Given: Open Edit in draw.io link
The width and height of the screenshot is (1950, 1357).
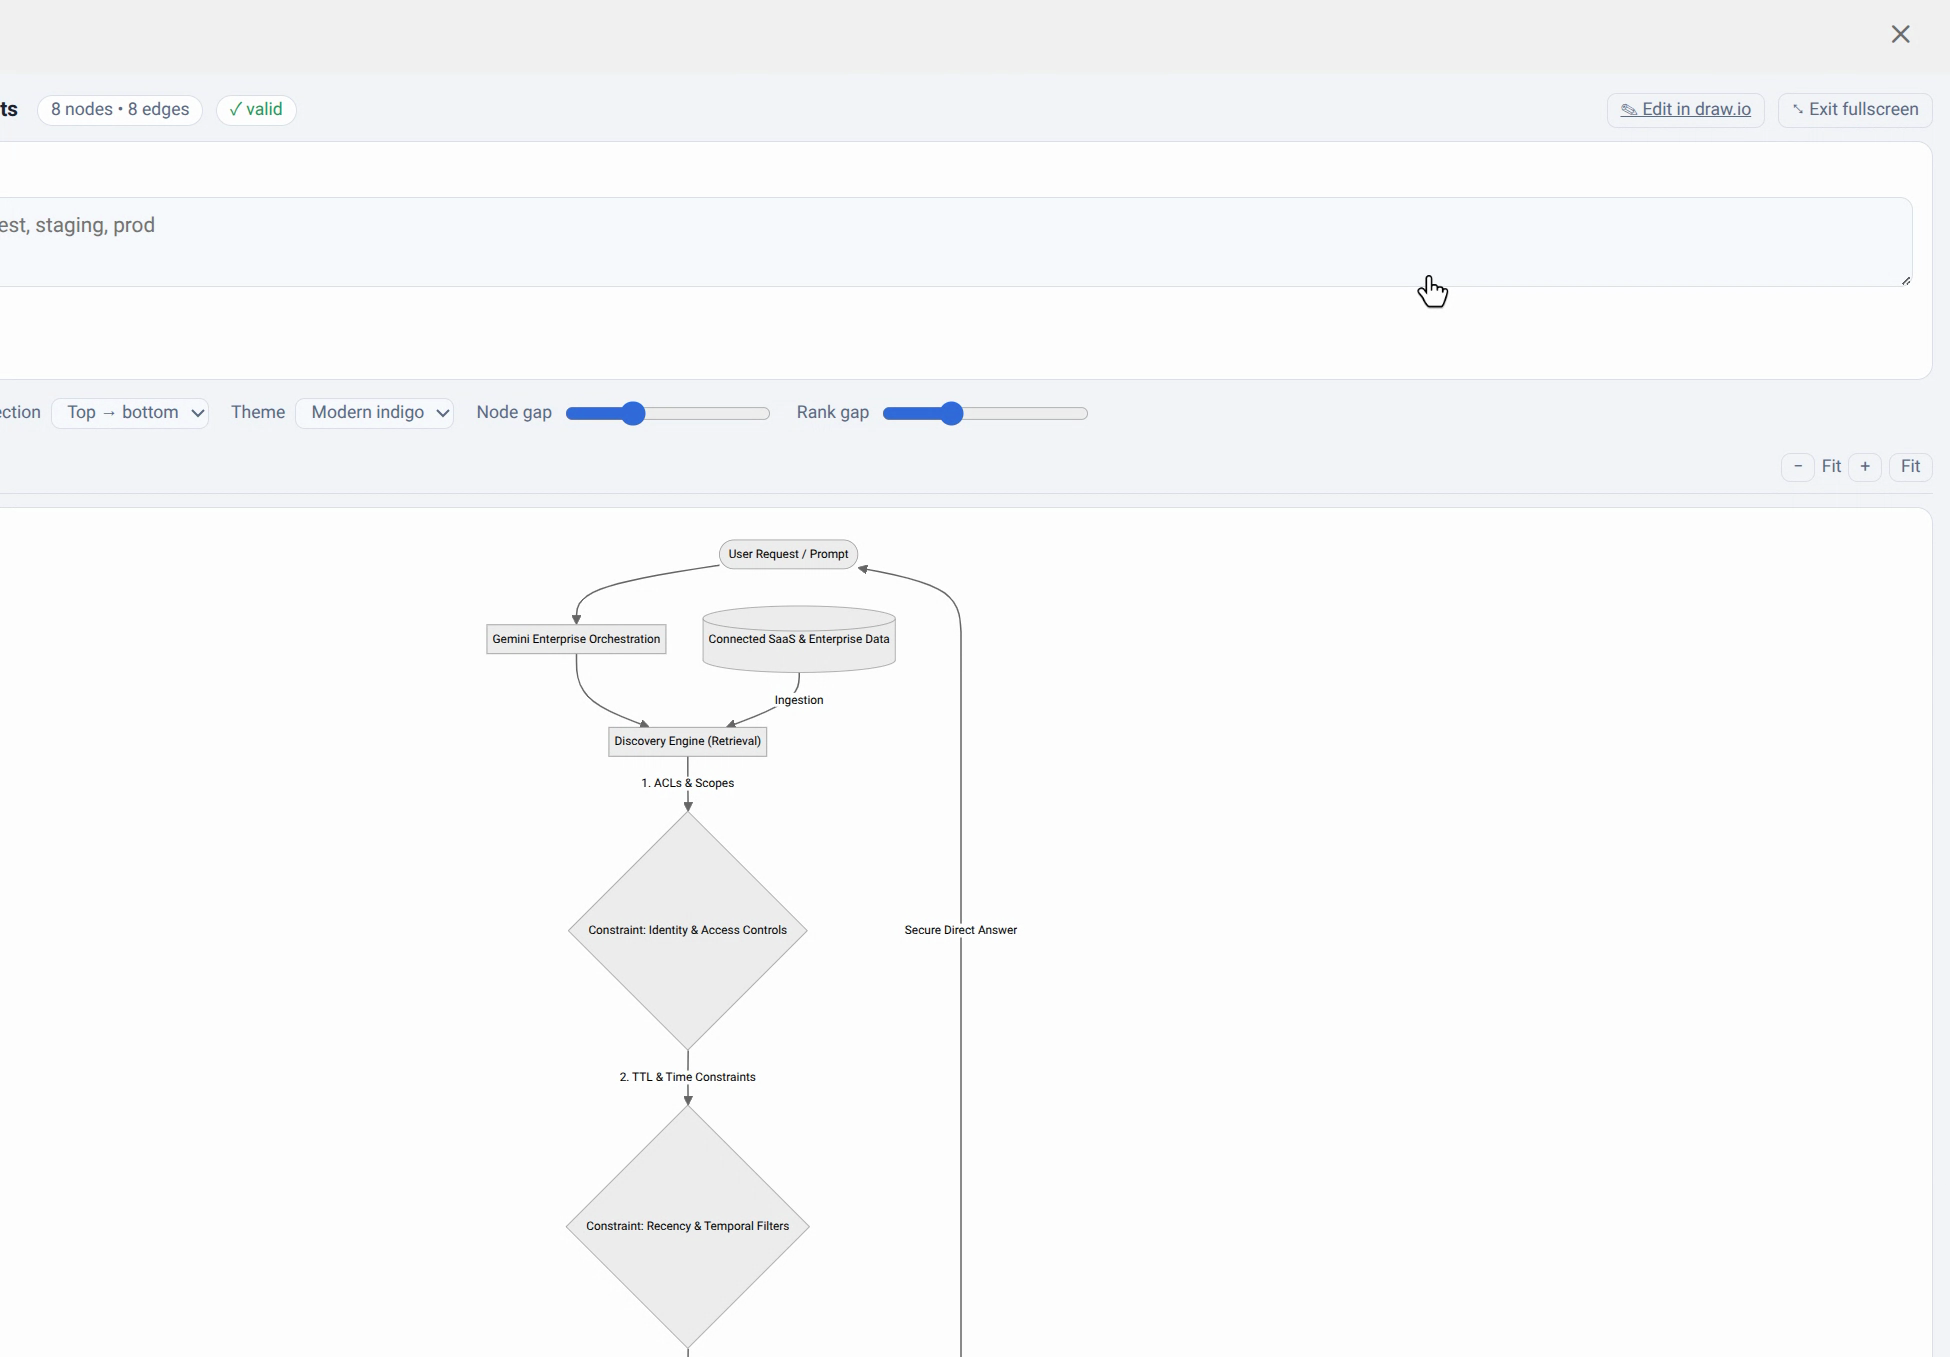Looking at the screenshot, I should 1685,109.
